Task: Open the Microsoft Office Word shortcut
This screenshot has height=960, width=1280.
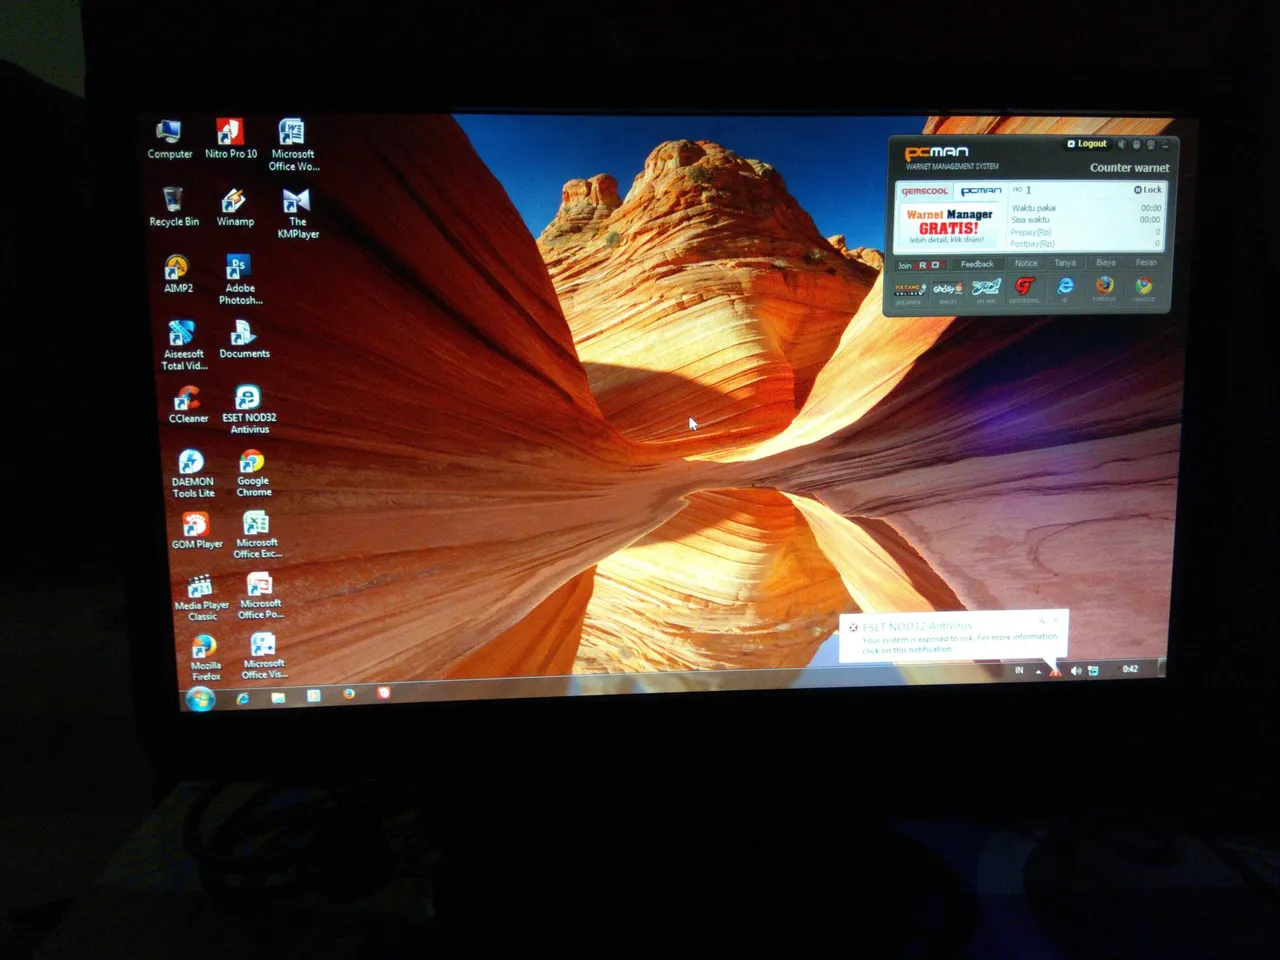Action: (293, 145)
